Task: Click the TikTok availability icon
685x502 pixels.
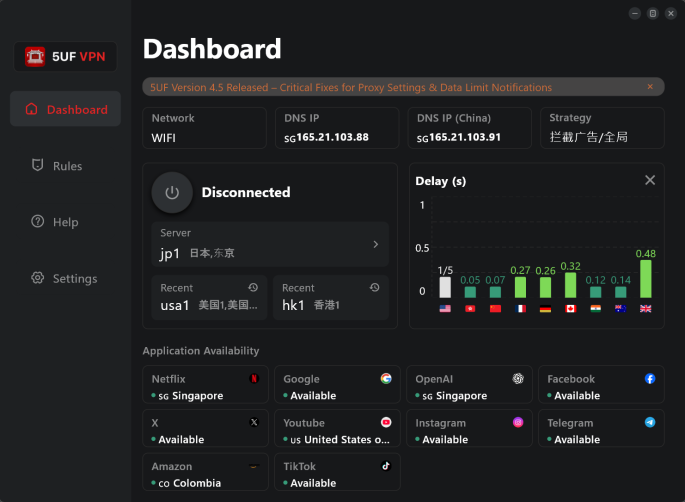Action: (x=386, y=466)
